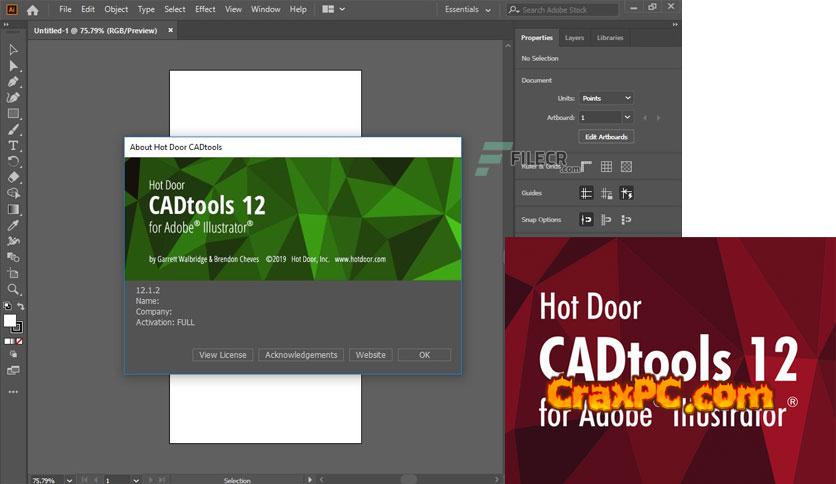
Task: Expand the toolbar double-arrow toggle
Action: tap(6, 25)
